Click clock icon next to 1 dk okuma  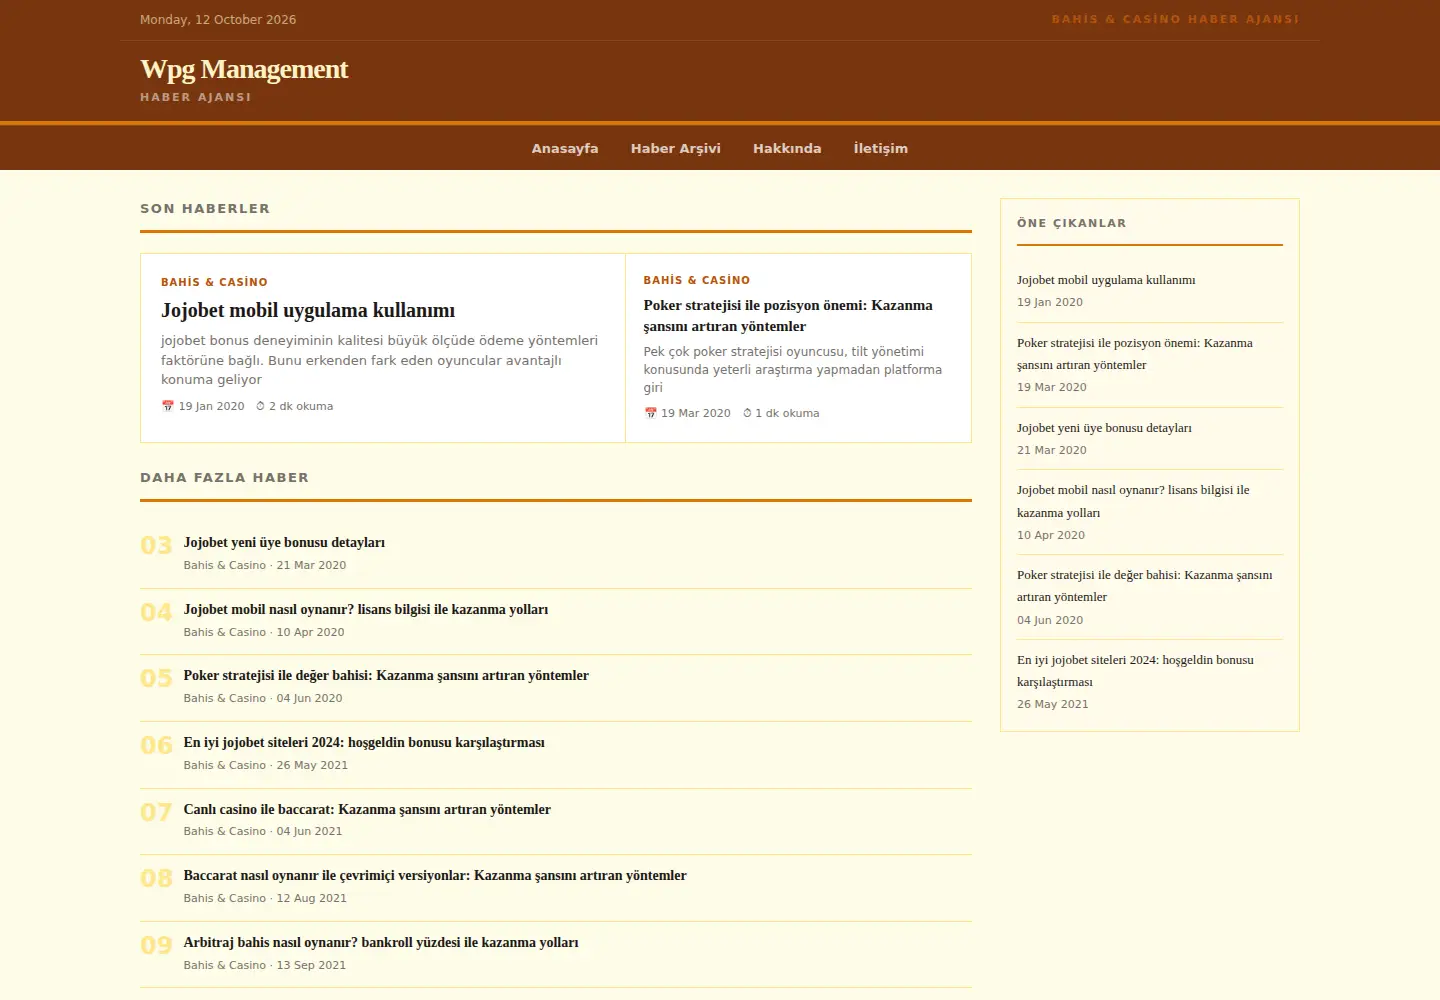(747, 413)
